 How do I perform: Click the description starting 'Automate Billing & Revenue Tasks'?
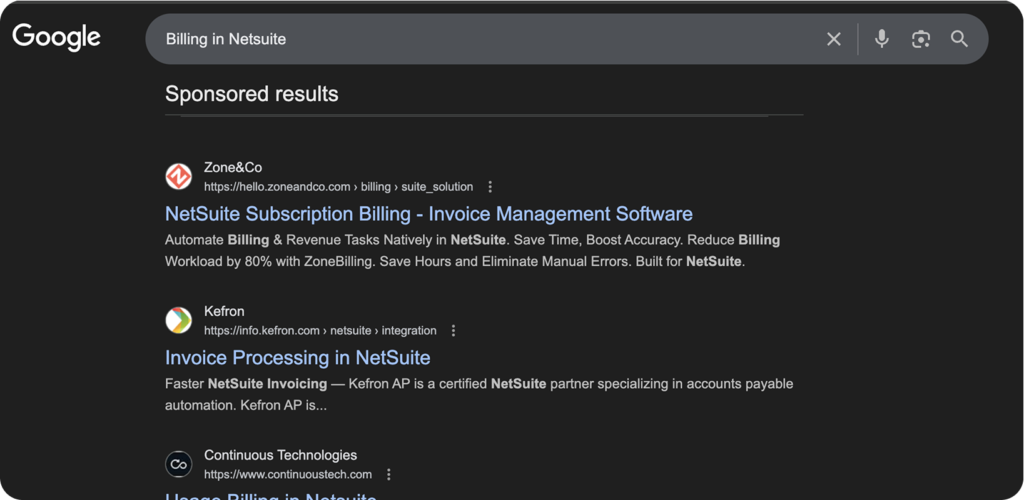pos(472,251)
